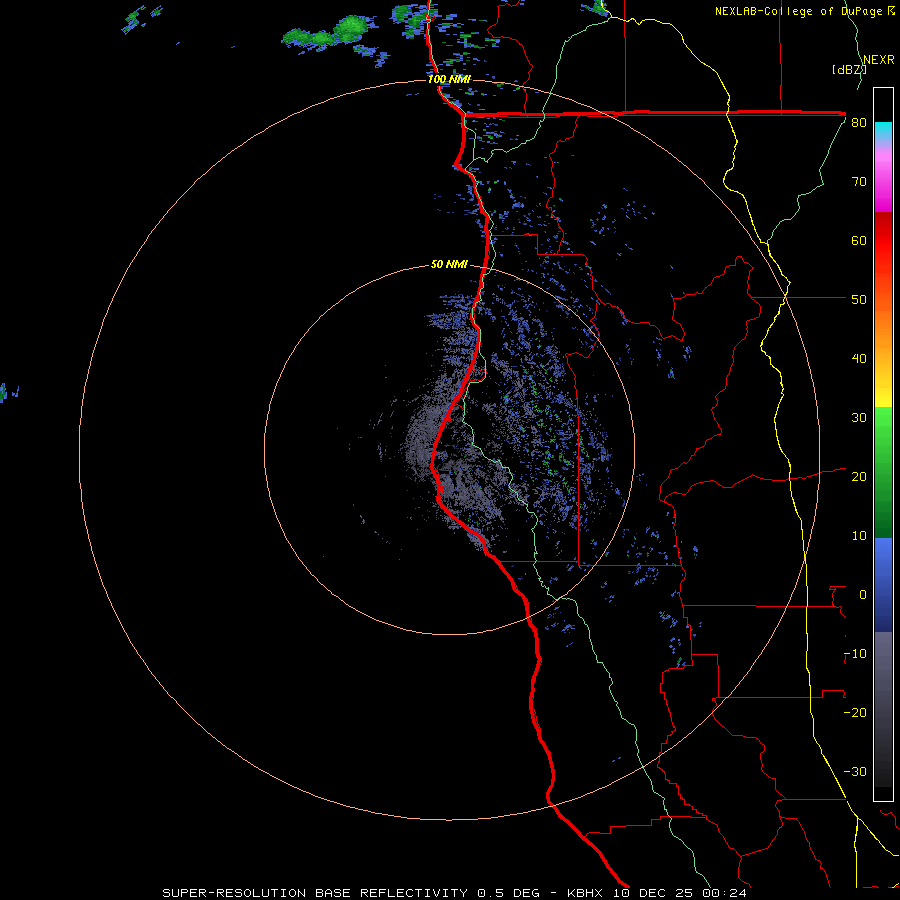Click the 100 NMI range ring label
The image size is (900, 900).
click(x=449, y=79)
